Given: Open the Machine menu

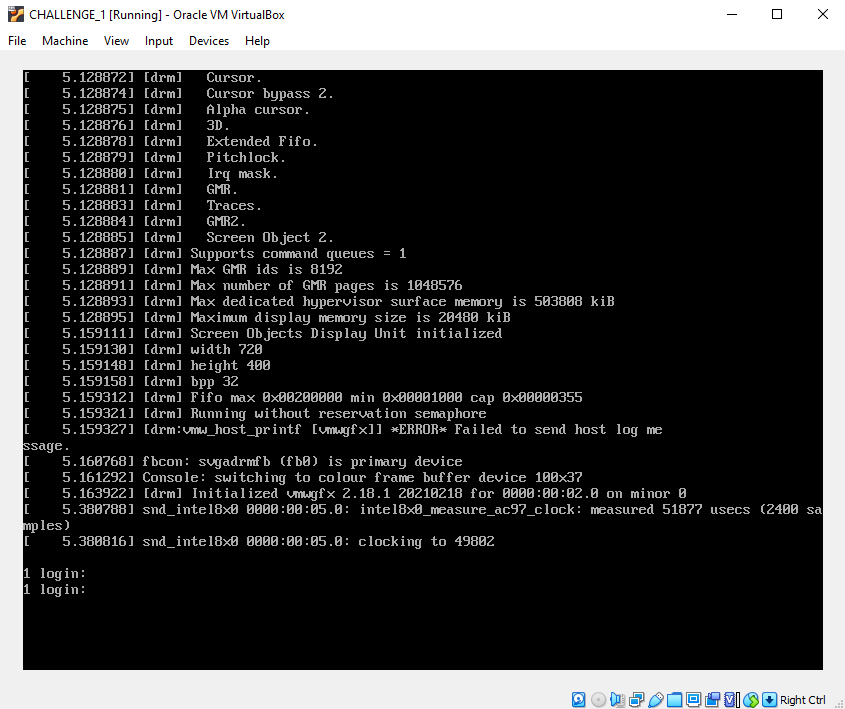Looking at the screenshot, I should click(65, 41).
